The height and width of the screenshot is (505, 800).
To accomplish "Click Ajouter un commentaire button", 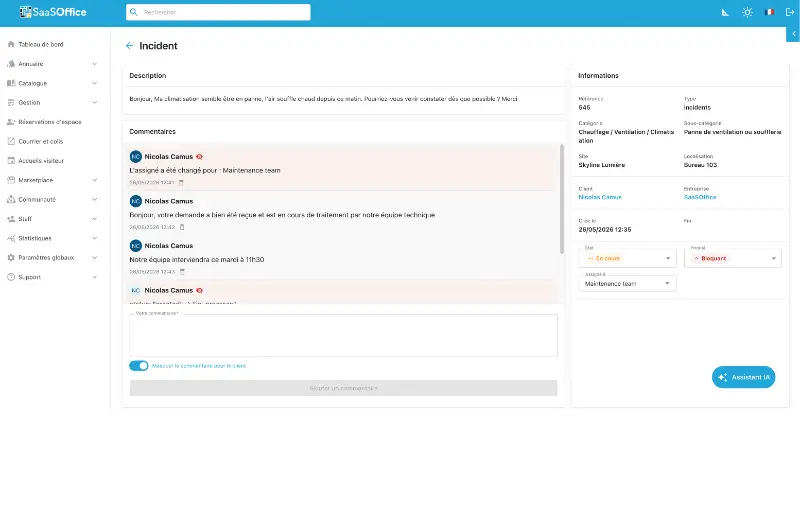I will click(343, 388).
